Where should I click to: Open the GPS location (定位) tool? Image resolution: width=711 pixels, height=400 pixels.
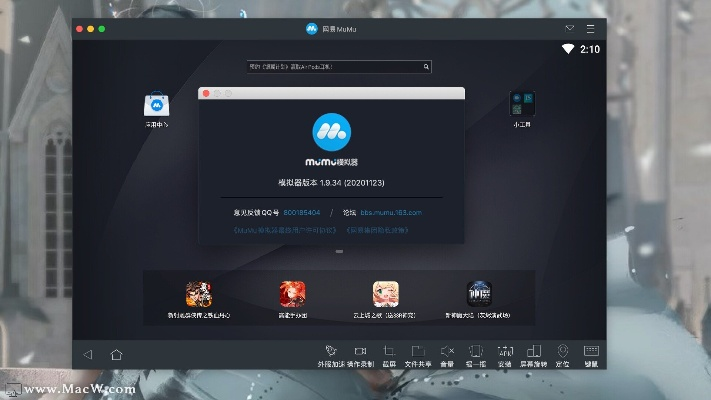pos(562,351)
